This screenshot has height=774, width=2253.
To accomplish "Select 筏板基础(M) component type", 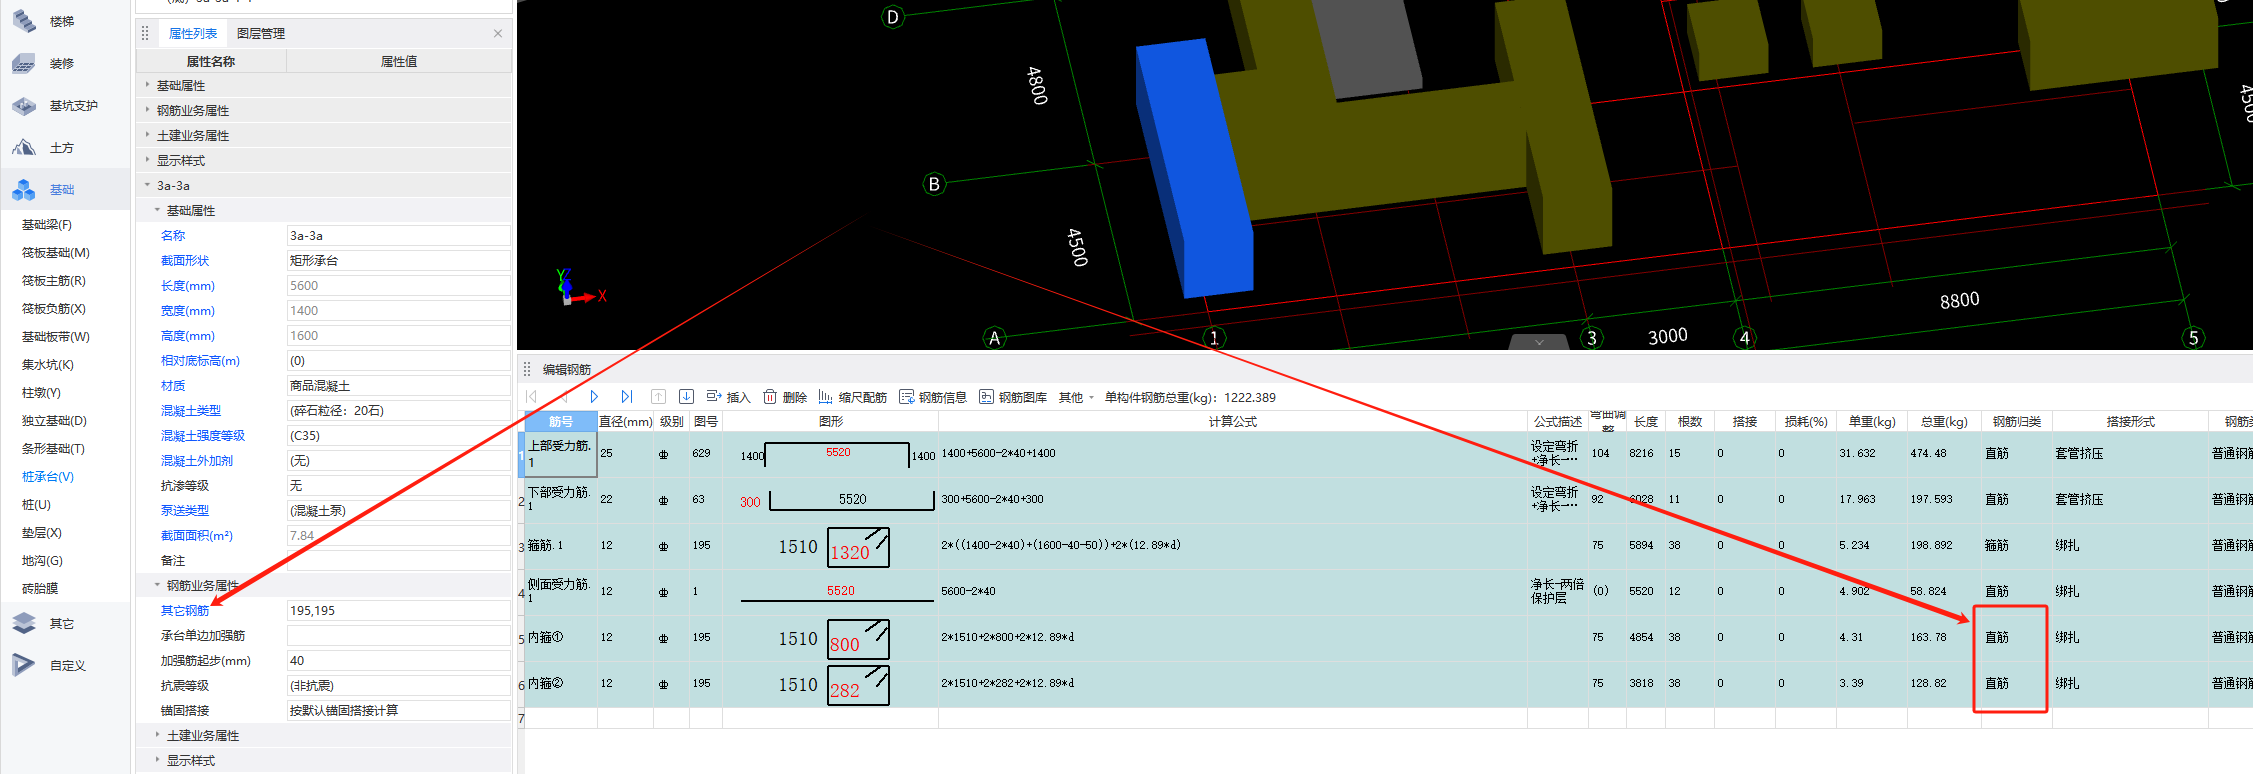I will [x=56, y=253].
